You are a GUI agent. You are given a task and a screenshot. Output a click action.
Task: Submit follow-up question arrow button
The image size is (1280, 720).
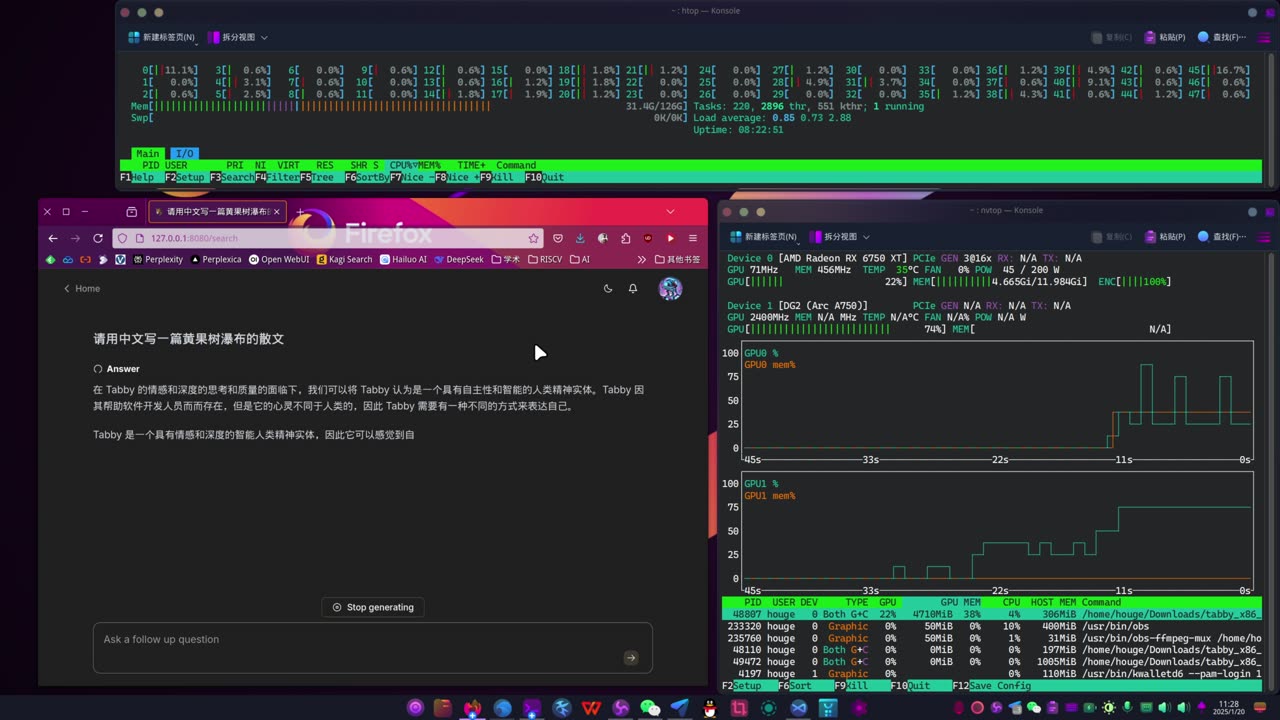pos(631,657)
